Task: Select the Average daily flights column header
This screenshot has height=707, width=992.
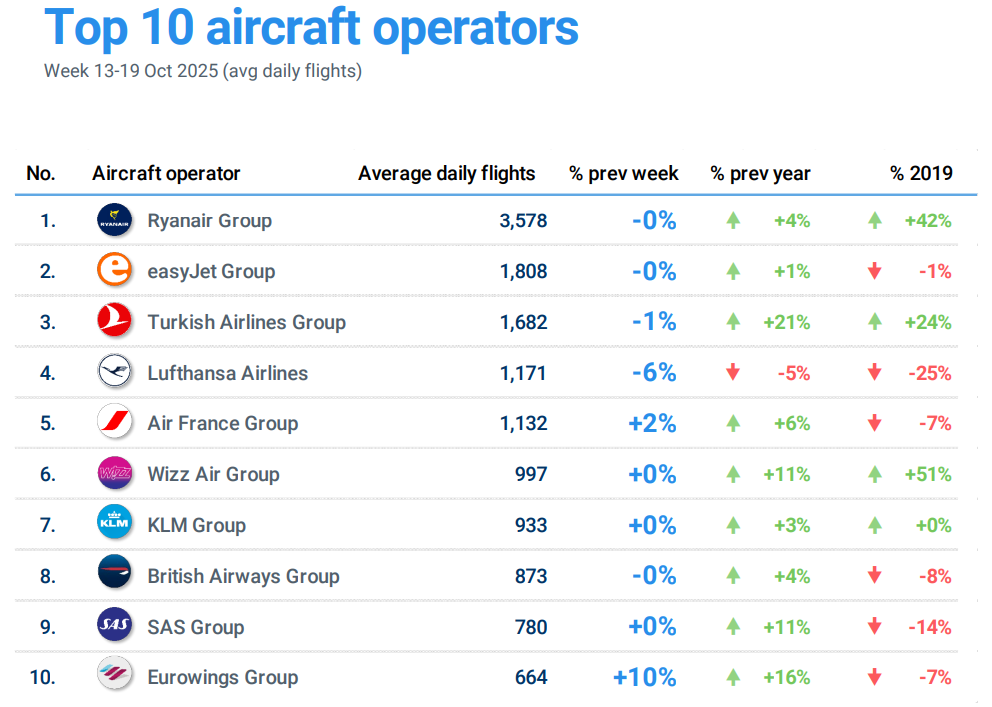Action: [446, 173]
